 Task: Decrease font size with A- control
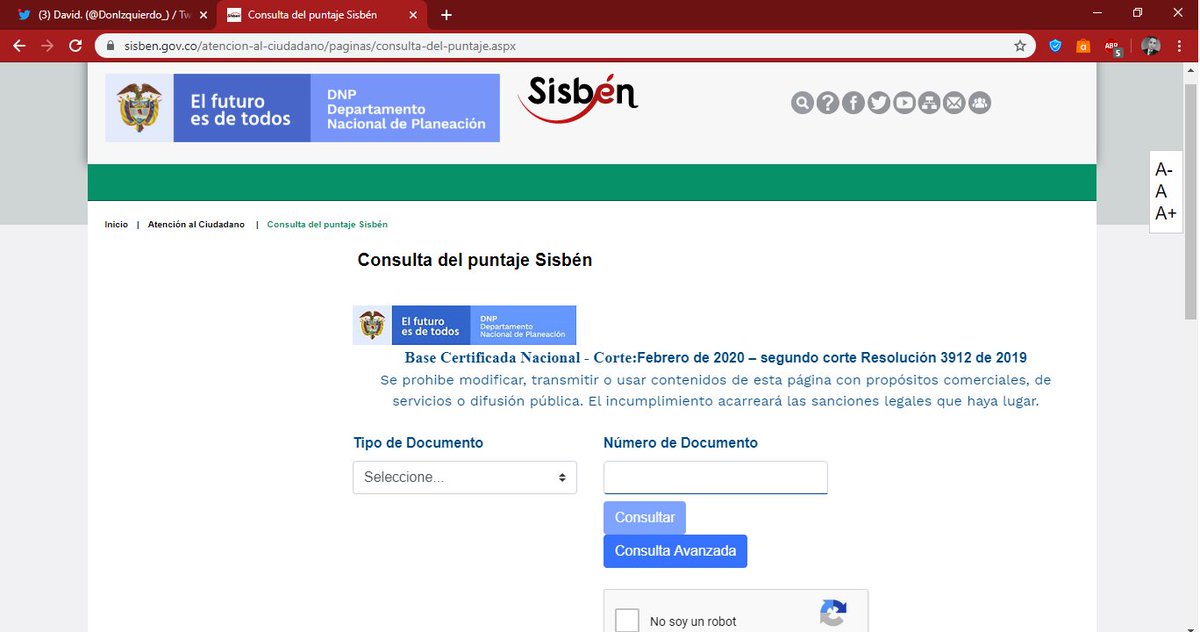tap(1164, 170)
